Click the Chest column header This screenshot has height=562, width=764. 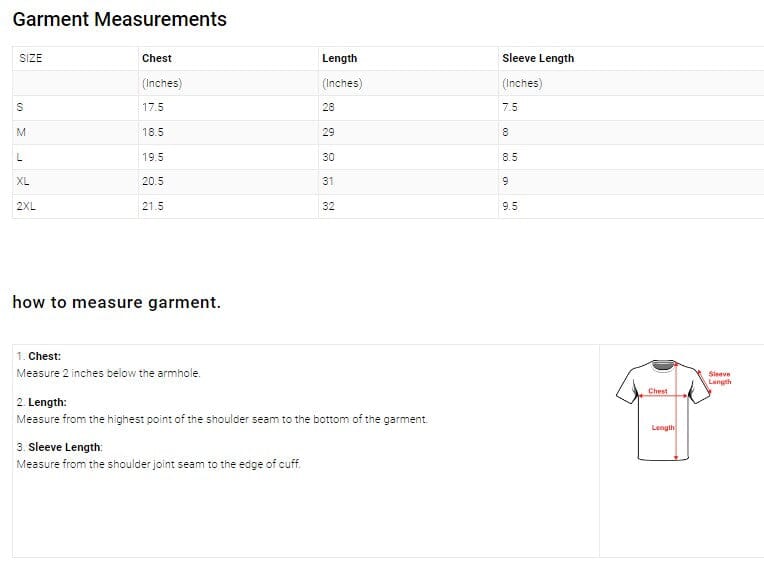[x=157, y=58]
